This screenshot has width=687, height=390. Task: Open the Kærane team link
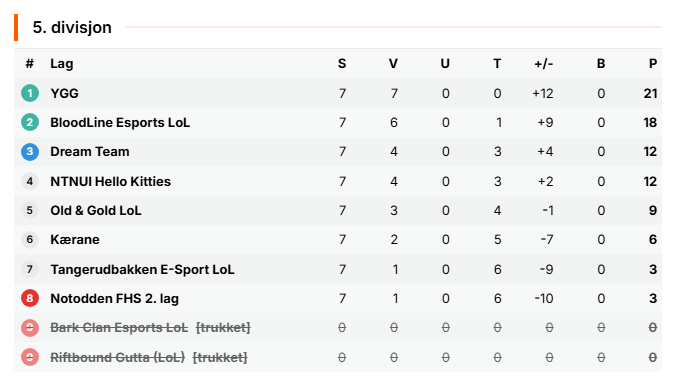75,240
